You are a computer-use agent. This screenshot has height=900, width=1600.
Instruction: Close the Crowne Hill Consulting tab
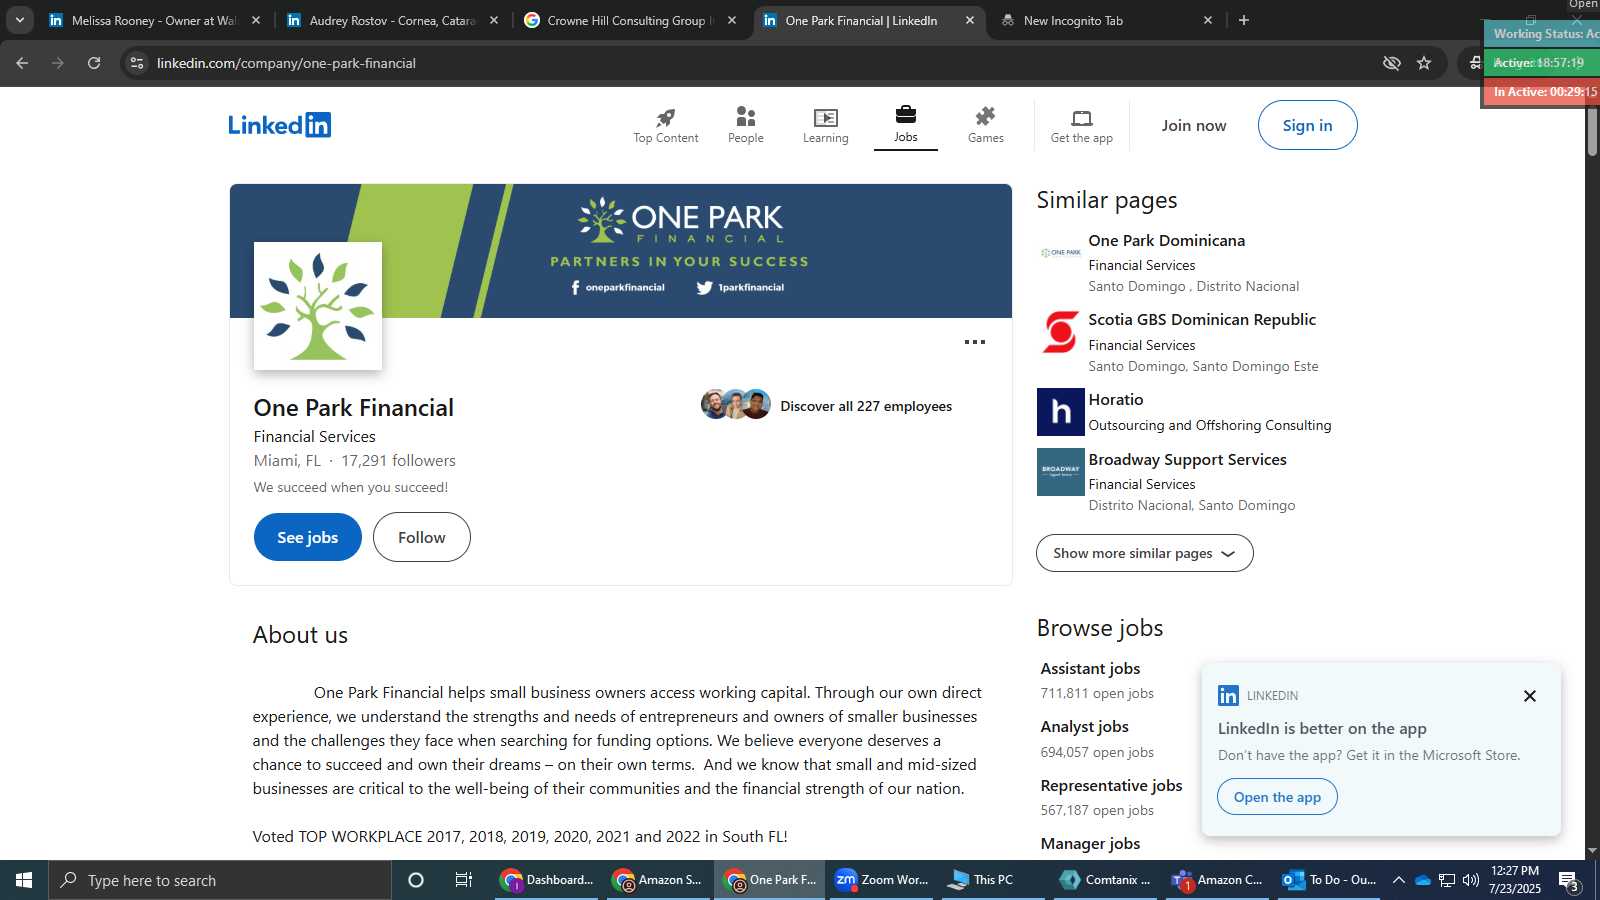[732, 20]
